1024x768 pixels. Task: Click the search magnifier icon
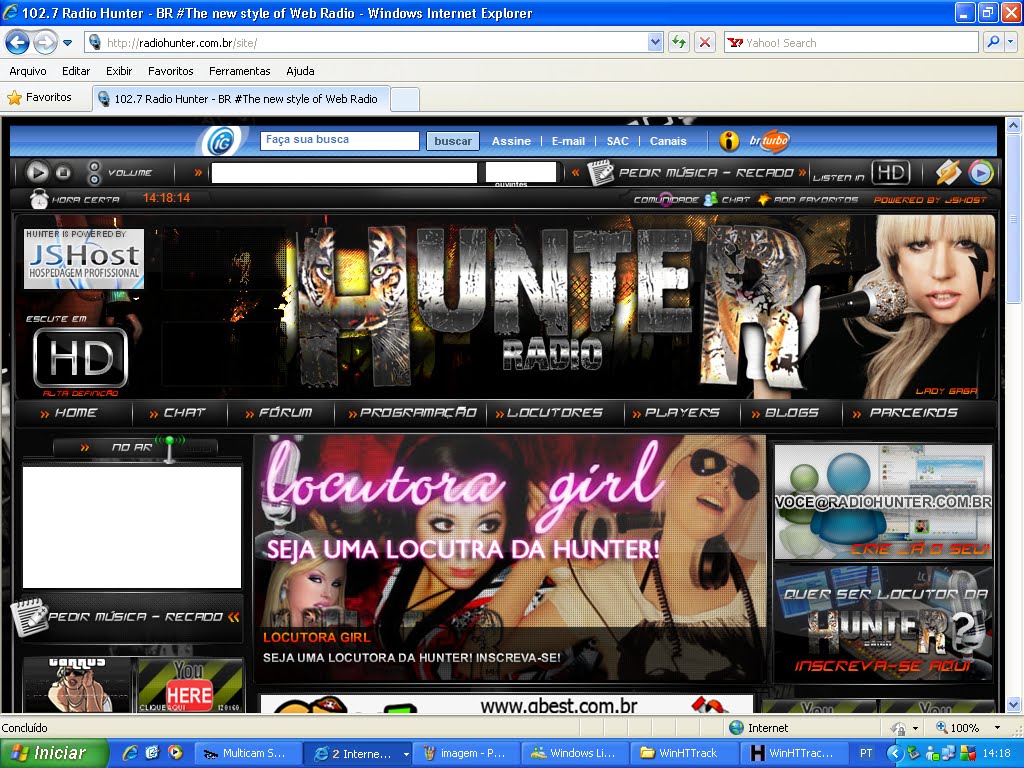pos(993,42)
